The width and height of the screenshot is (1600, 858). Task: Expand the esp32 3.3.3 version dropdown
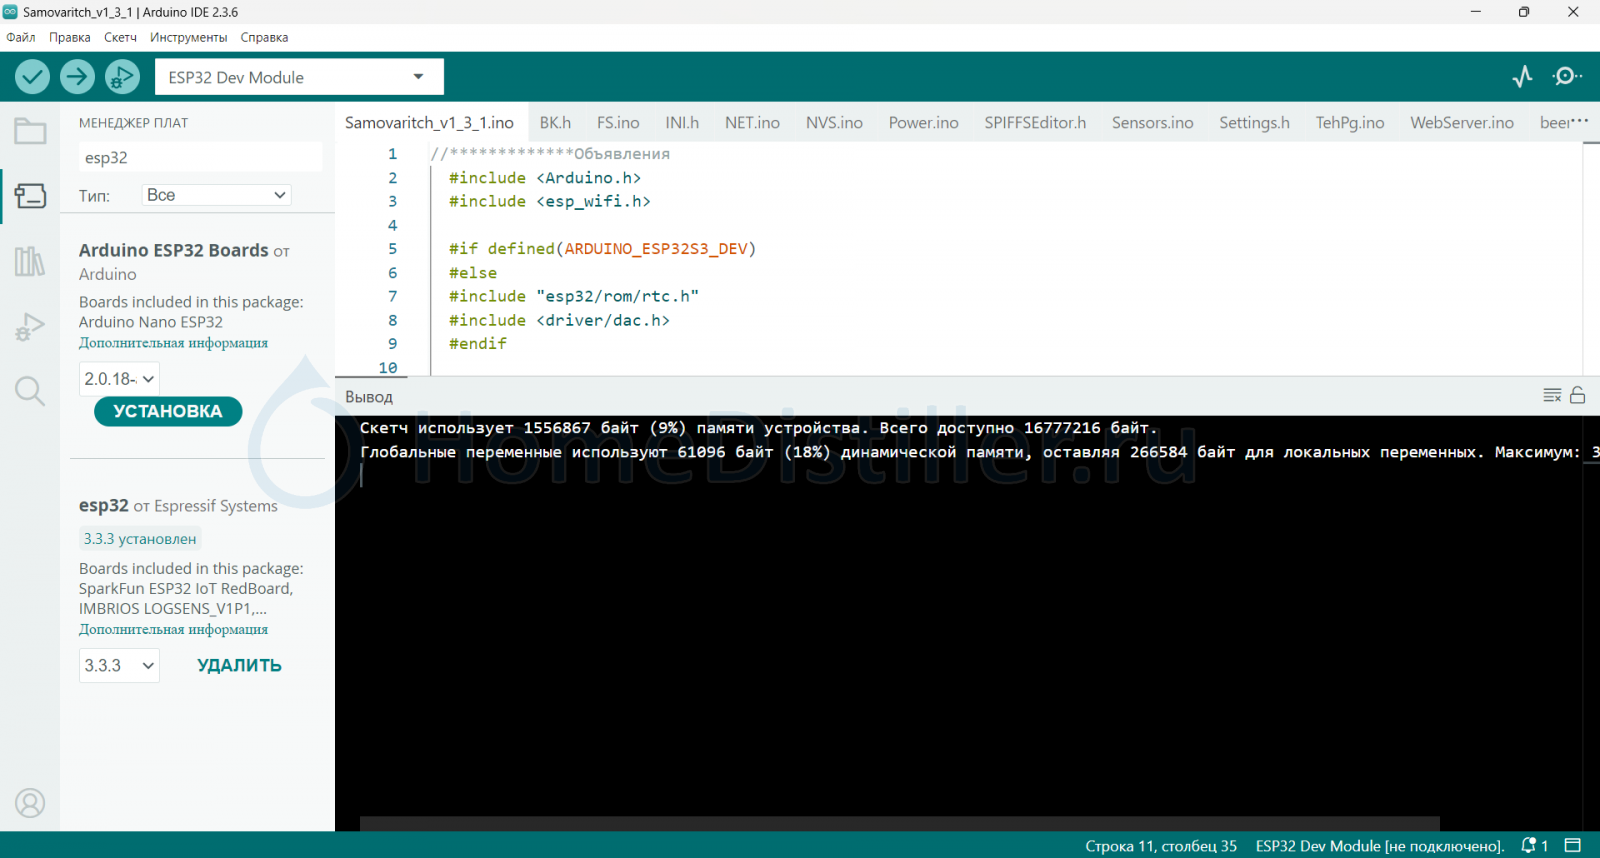click(x=119, y=666)
